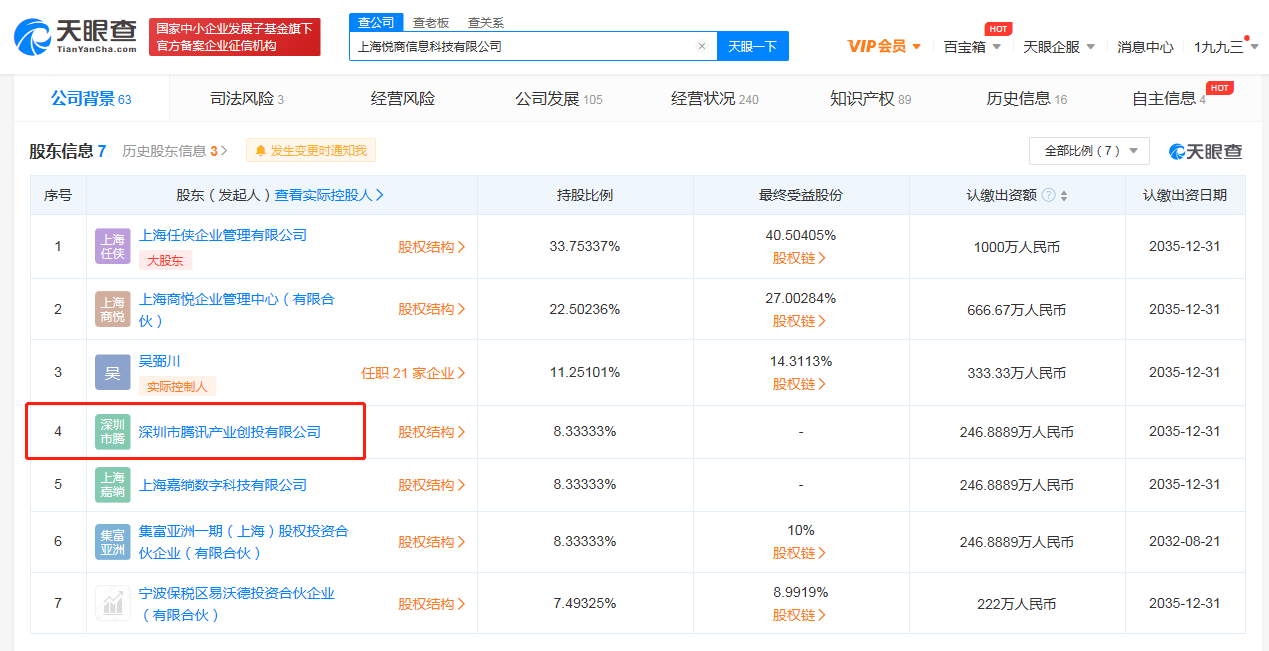Click the 深圳市腾 company avatar icon
Screen dimensions: 1269x651
tap(112, 431)
